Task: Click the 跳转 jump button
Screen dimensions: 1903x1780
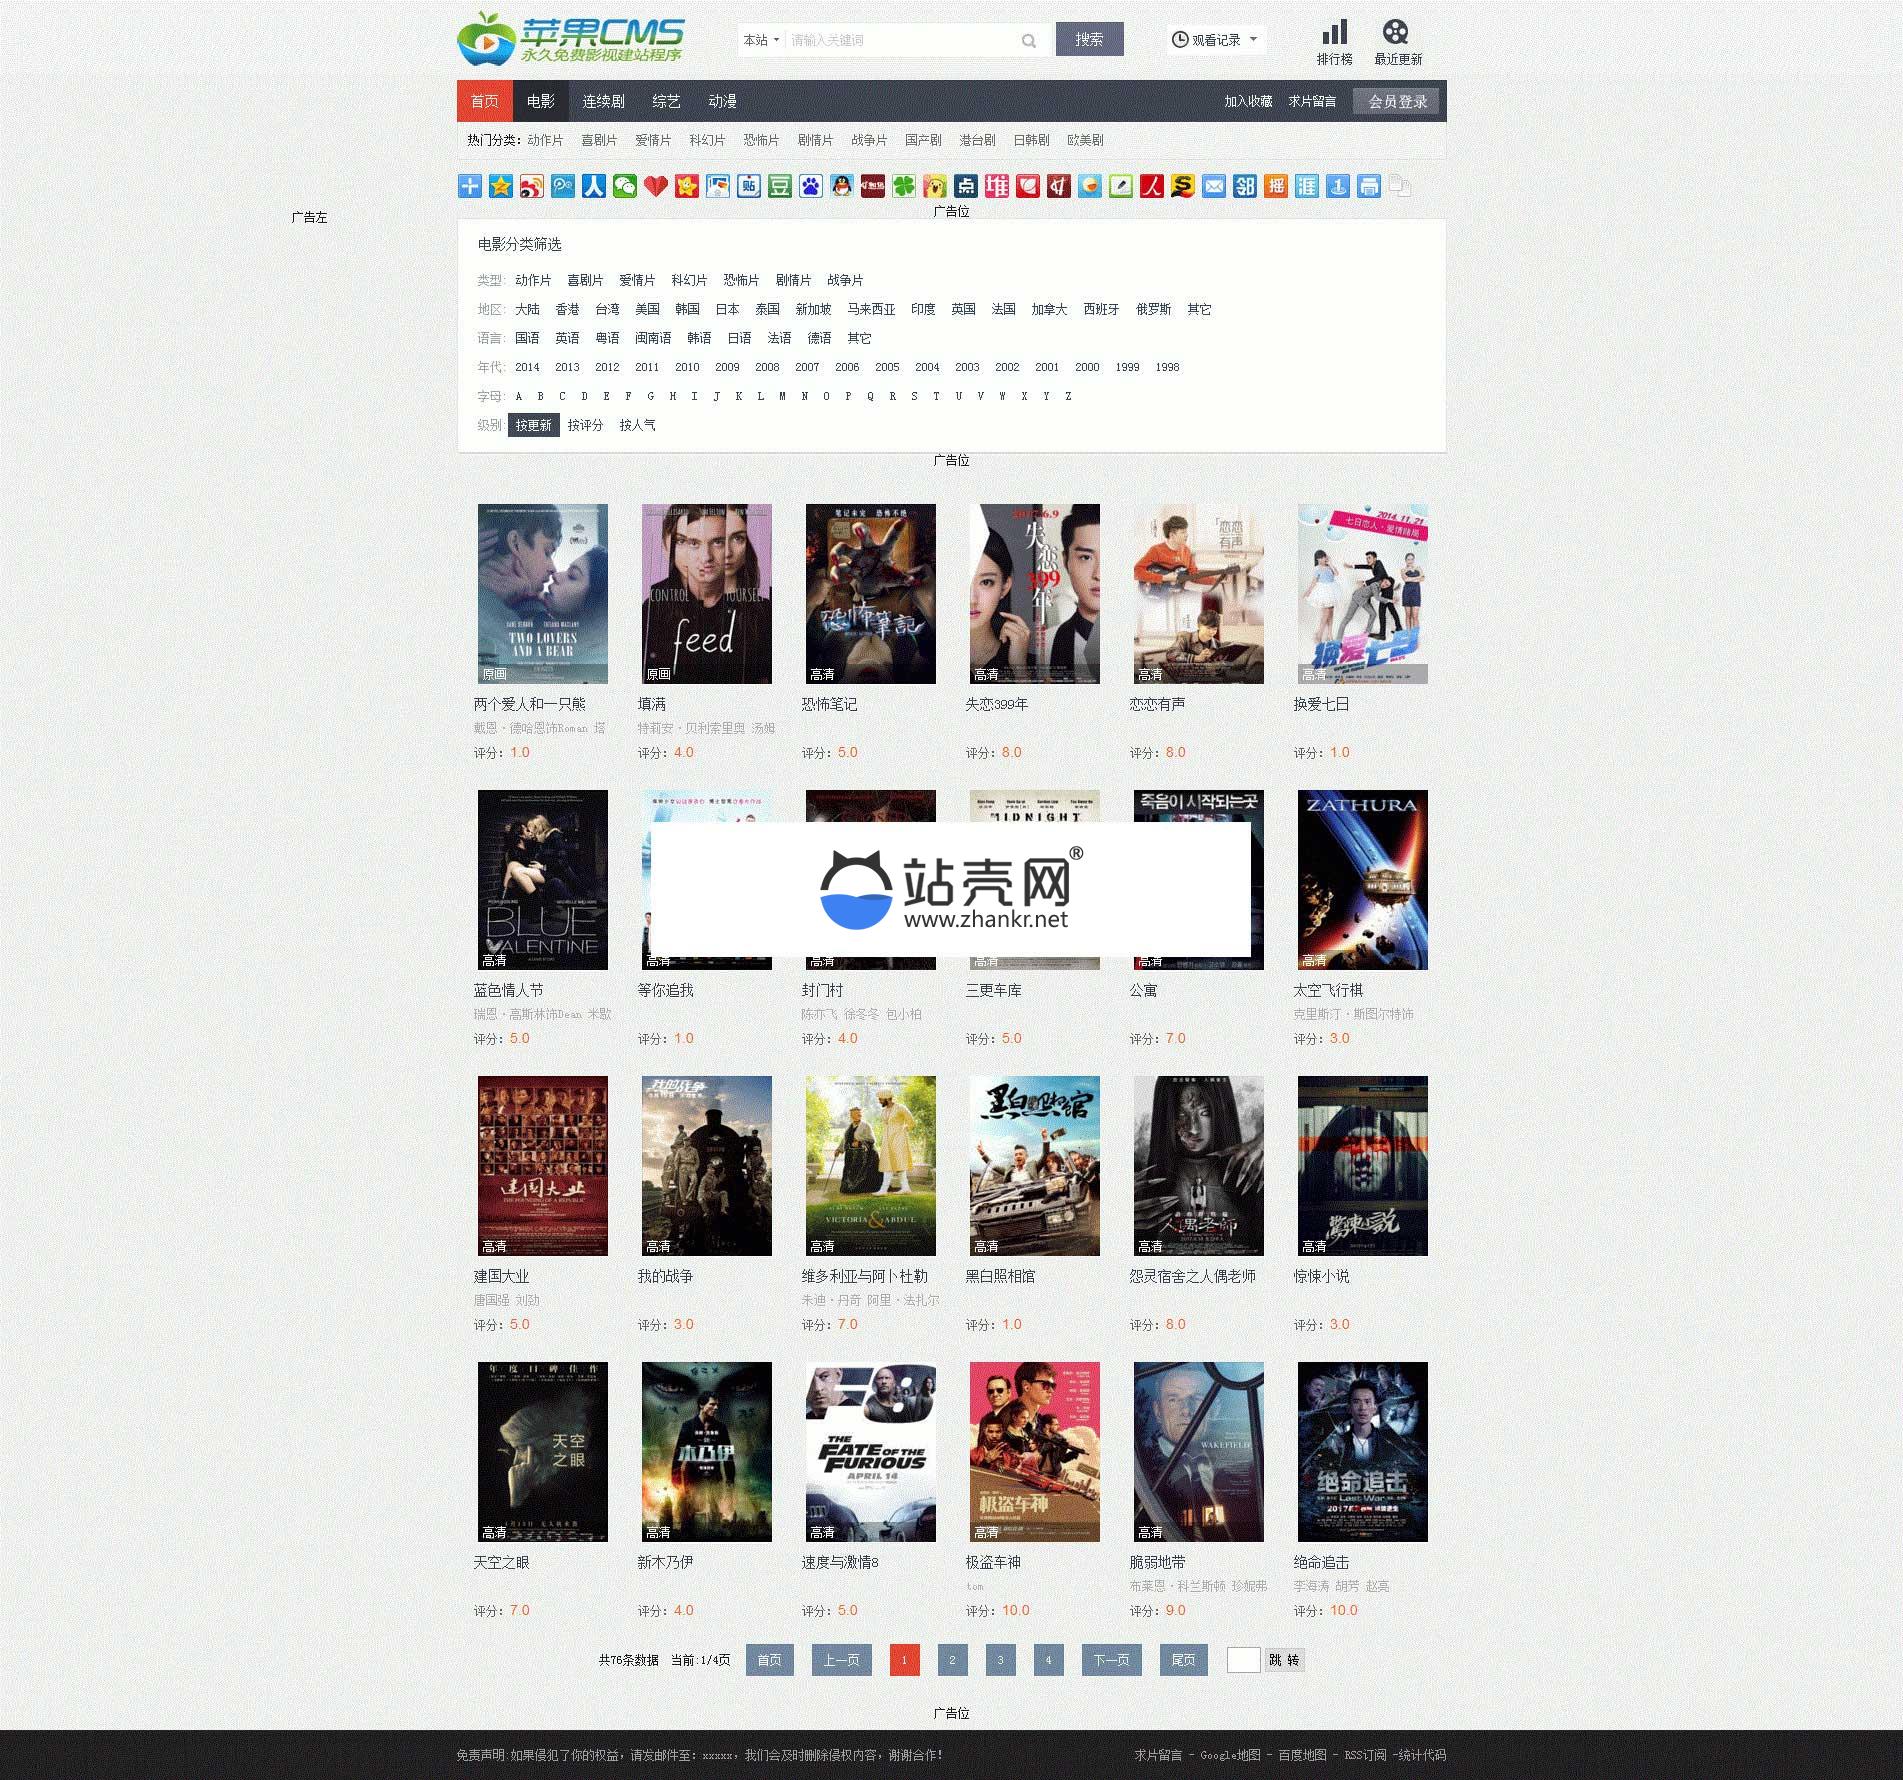Action: 1284,1660
